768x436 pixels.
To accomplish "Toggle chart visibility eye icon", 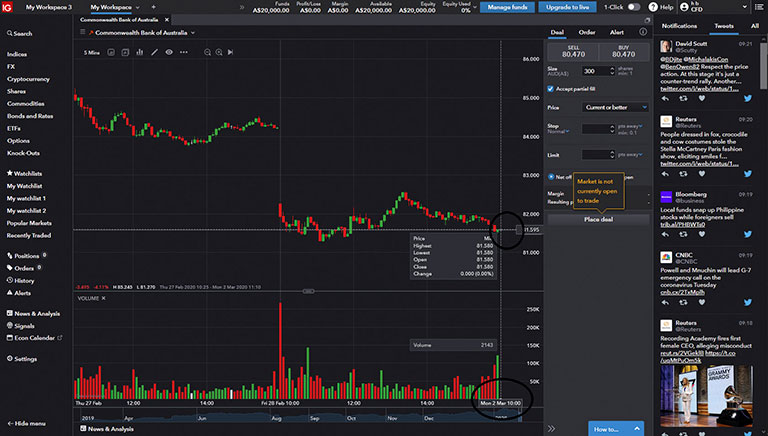I will point(169,52).
